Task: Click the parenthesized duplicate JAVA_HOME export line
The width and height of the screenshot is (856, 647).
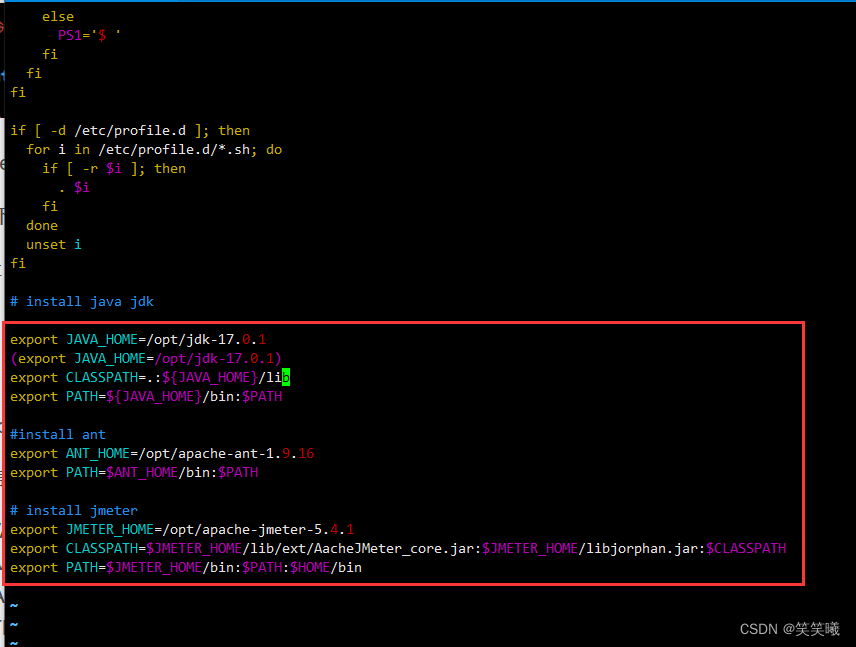Action: (x=145, y=358)
